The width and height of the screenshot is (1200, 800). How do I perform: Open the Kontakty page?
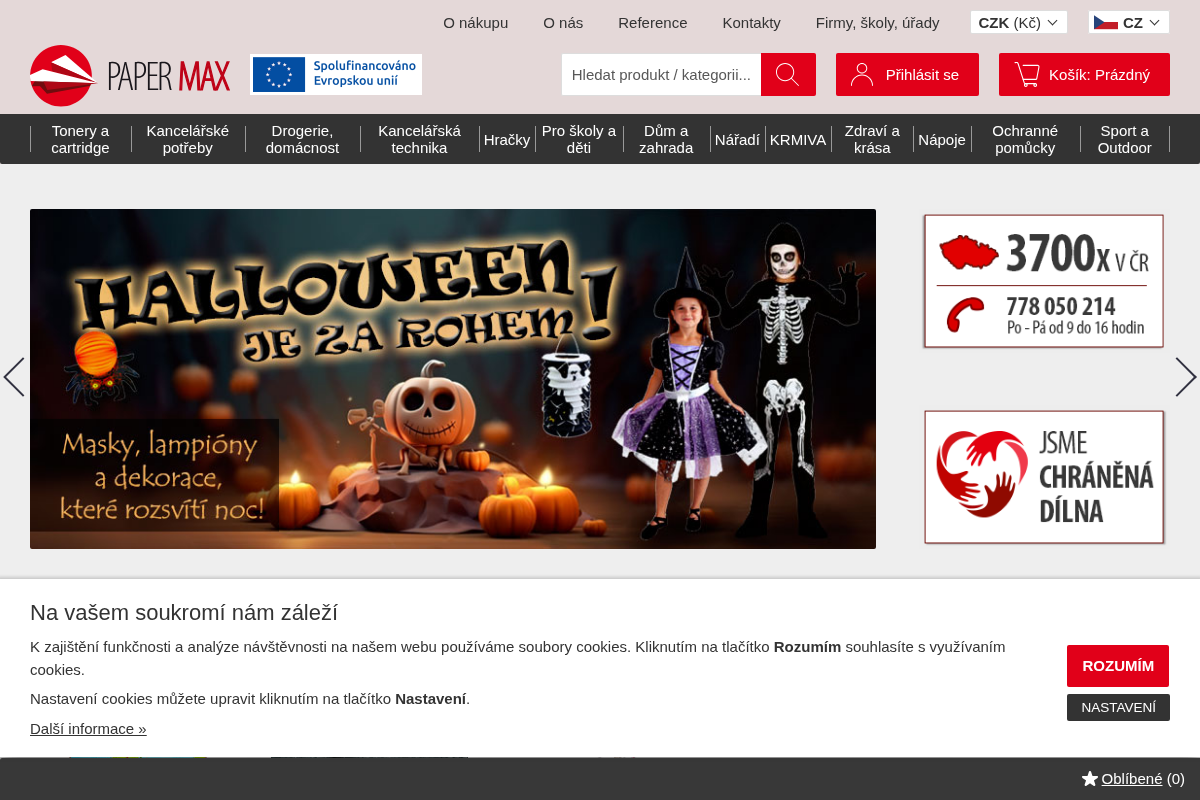[x=752, y=22]
